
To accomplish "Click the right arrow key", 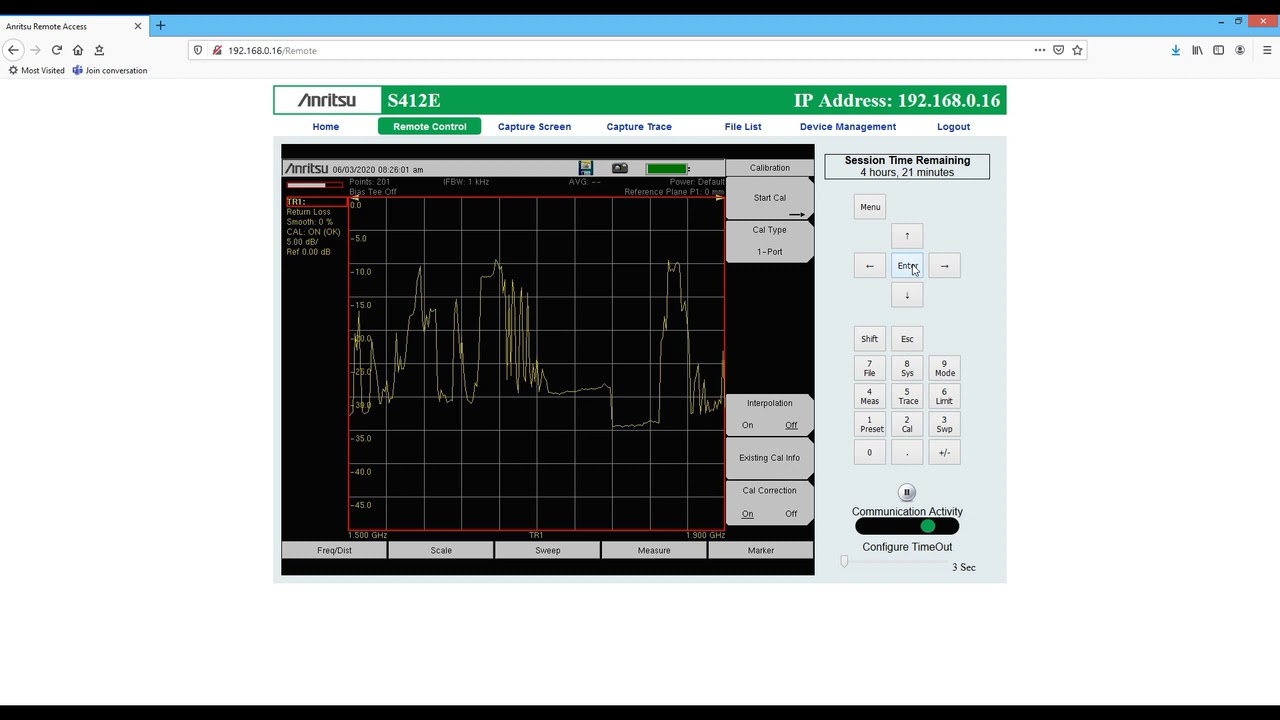I will pyautogui.click(x=944, y=266).
